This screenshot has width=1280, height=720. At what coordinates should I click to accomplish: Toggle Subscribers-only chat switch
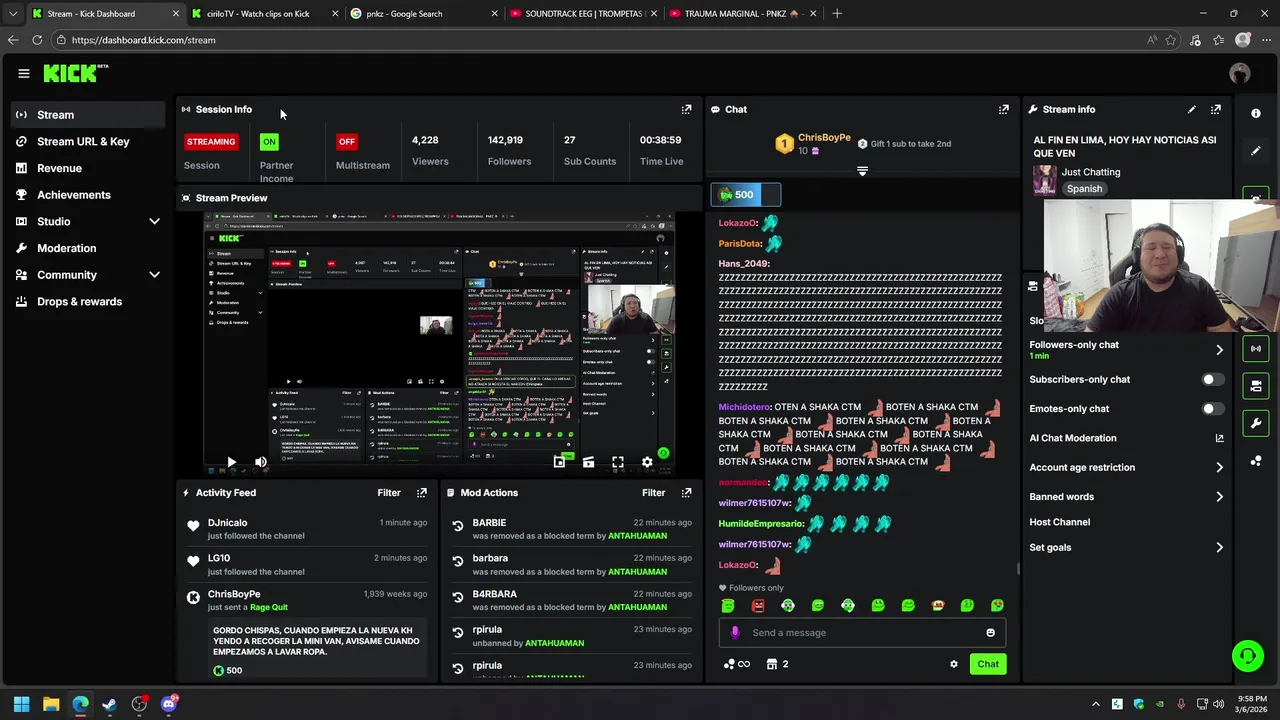pyautogui.click(x=1211, y=379)
